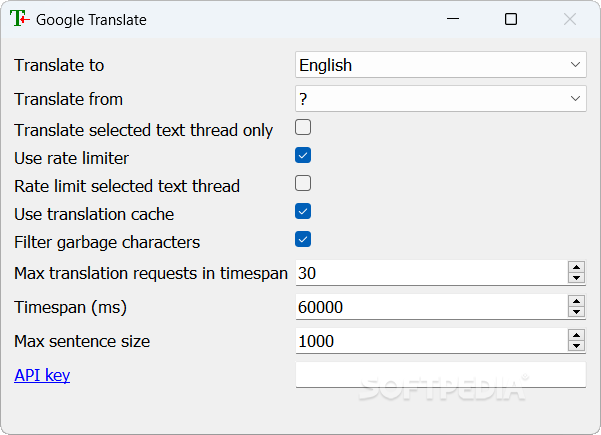Open the 'Translate to' English dropdown

click(x=440, y=65)
